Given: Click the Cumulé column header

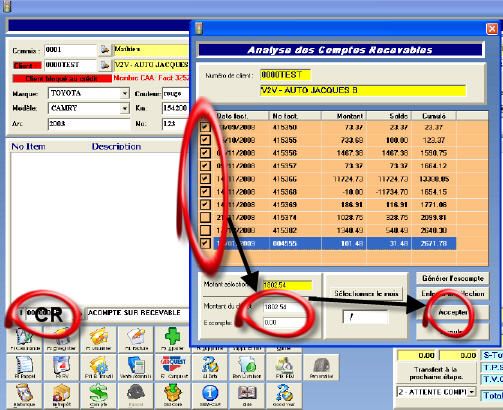Looking at the screenshot, I should point(434,116).
